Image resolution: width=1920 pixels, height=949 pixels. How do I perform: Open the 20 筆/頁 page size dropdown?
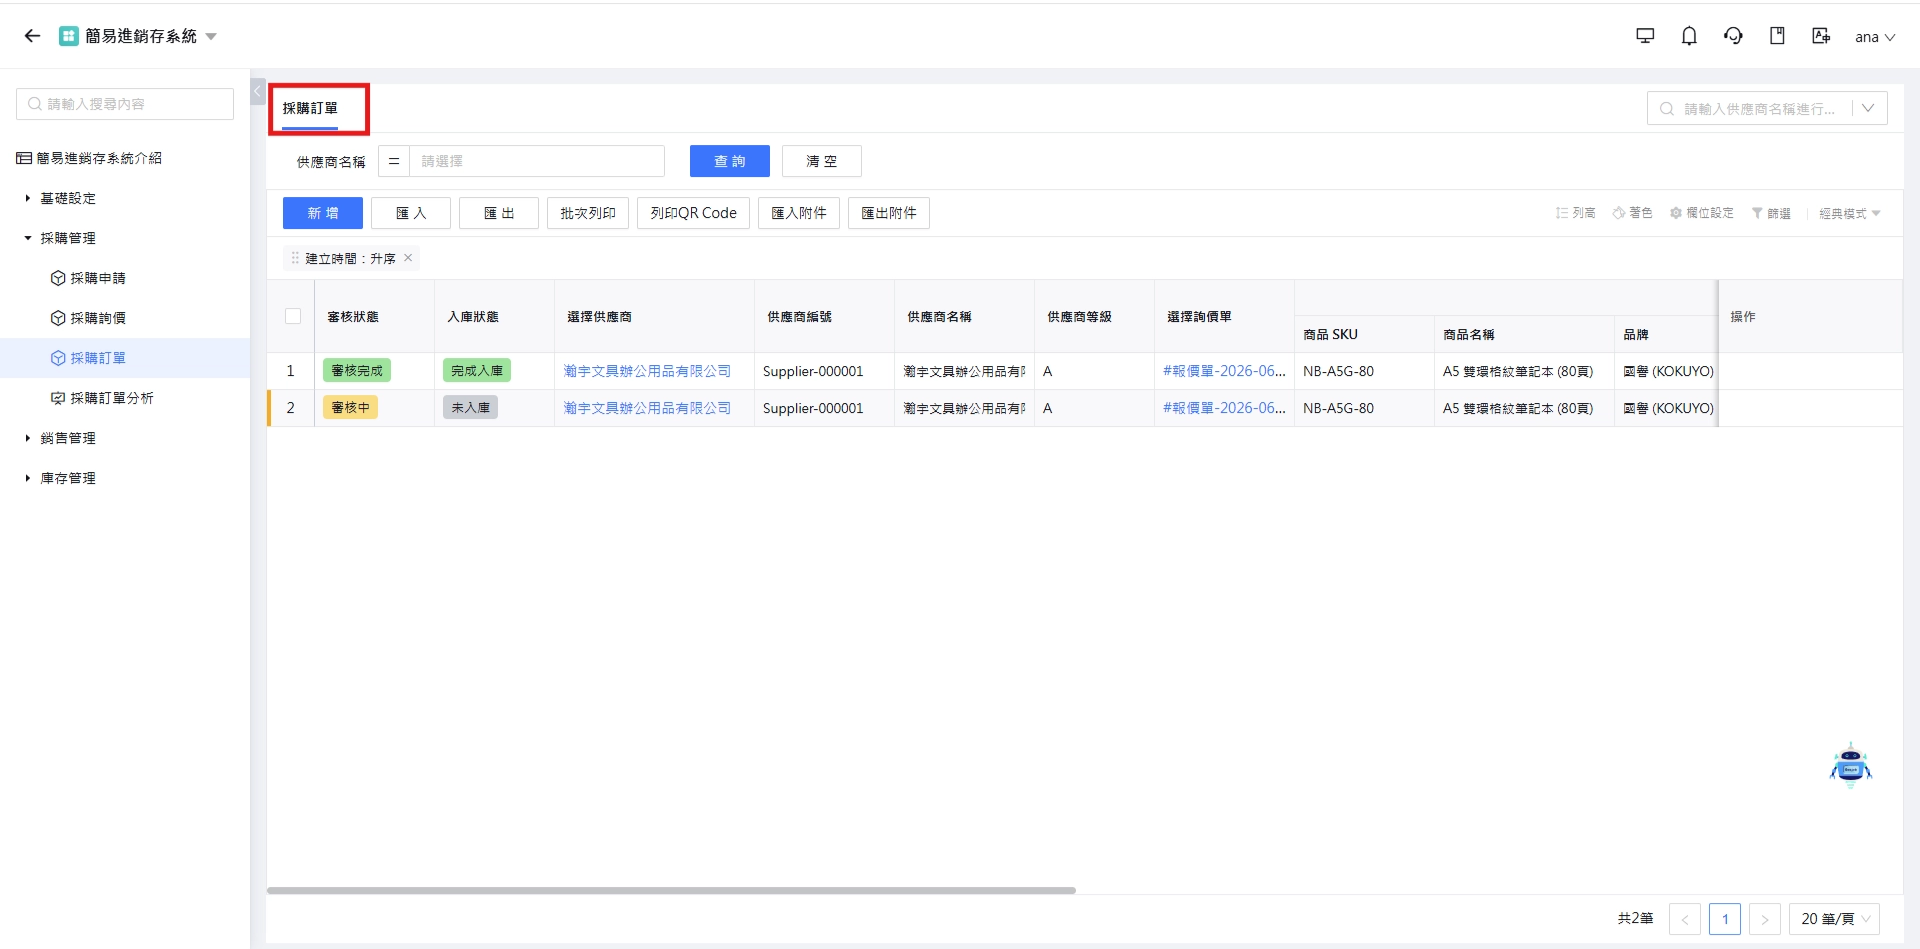pos(1835,919)
